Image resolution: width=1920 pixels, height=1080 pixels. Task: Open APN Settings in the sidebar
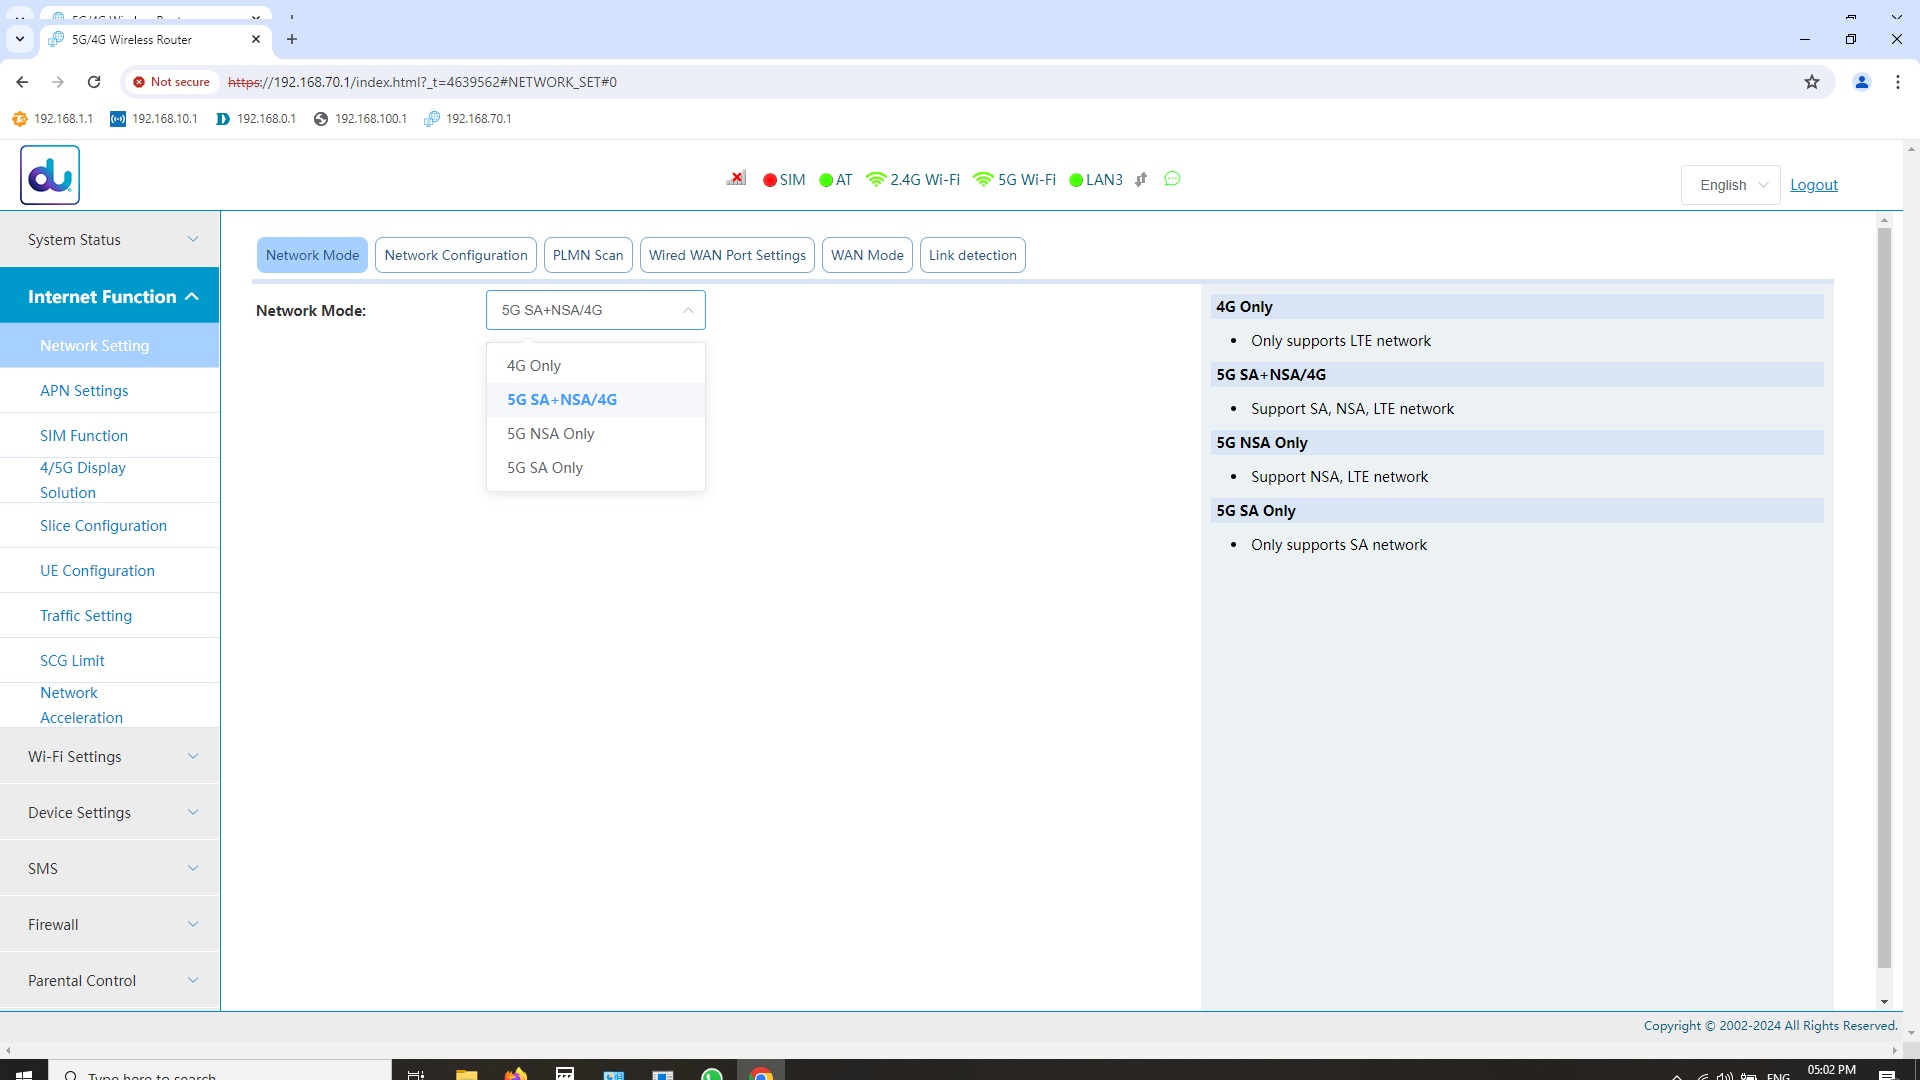coord(84,391)
